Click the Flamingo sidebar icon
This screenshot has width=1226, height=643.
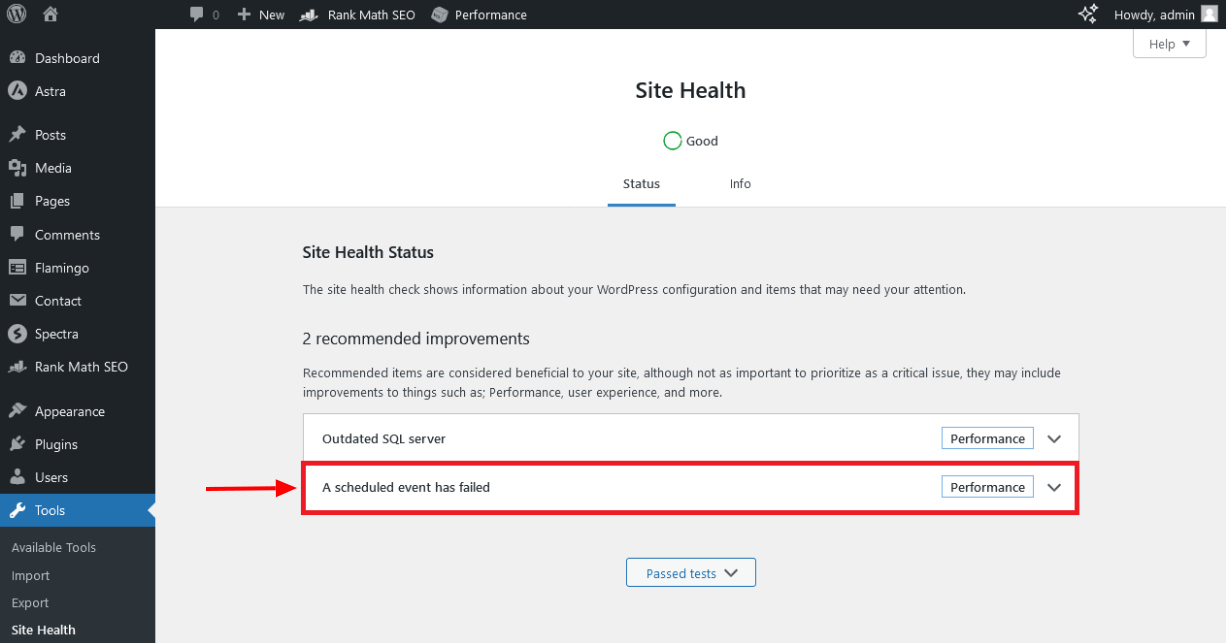17,268
